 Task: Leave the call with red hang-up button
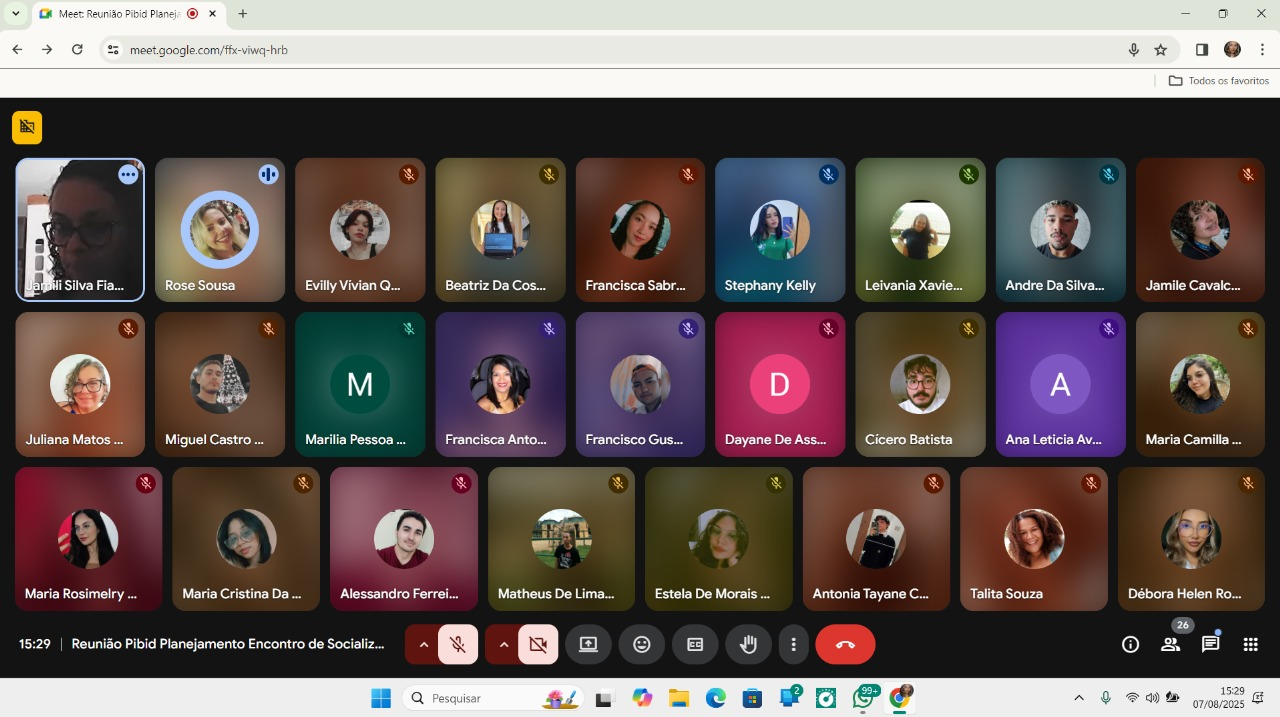click(x=845, y=645)
